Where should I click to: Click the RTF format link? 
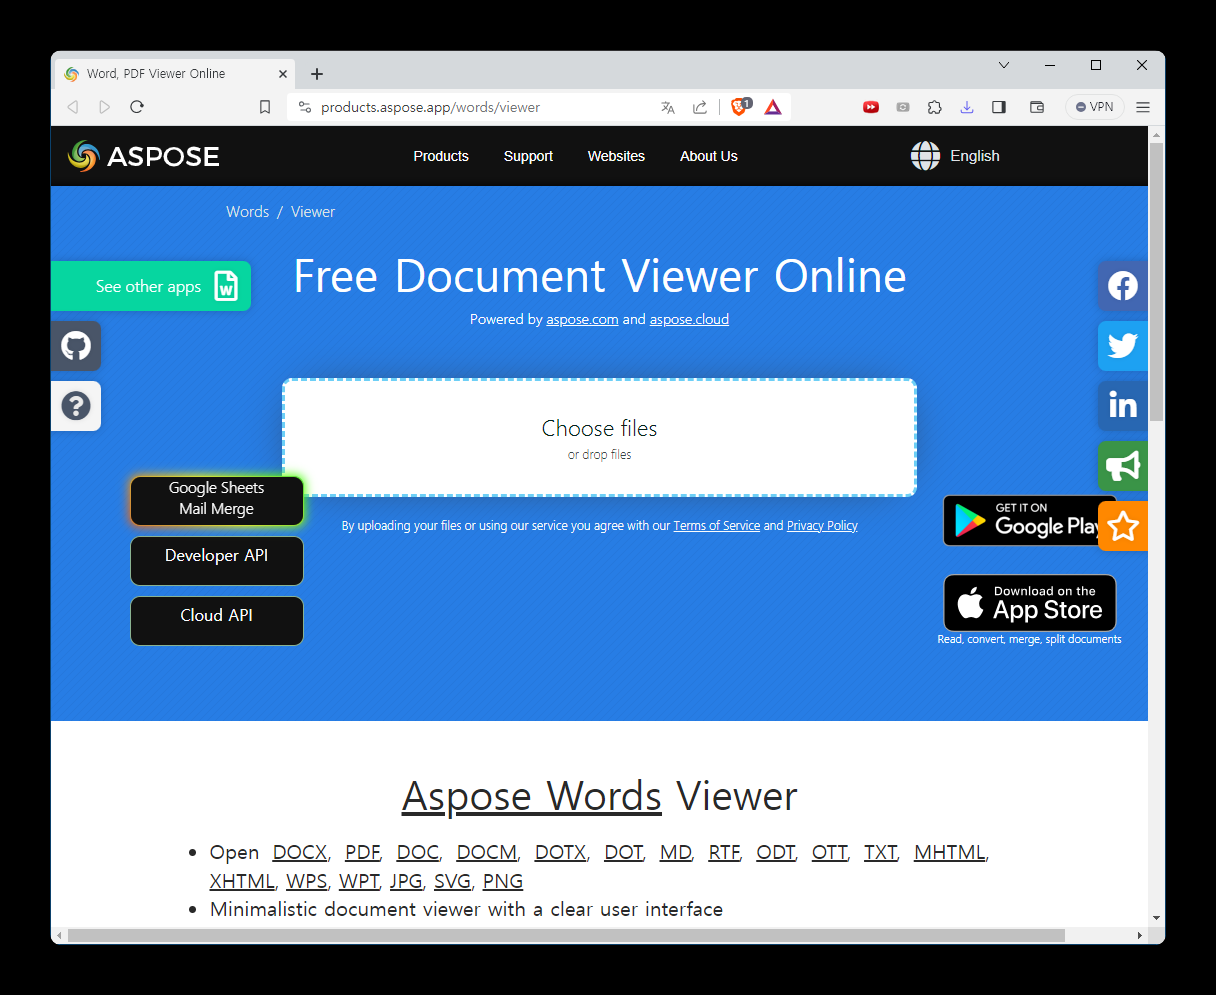coord(724,853)
